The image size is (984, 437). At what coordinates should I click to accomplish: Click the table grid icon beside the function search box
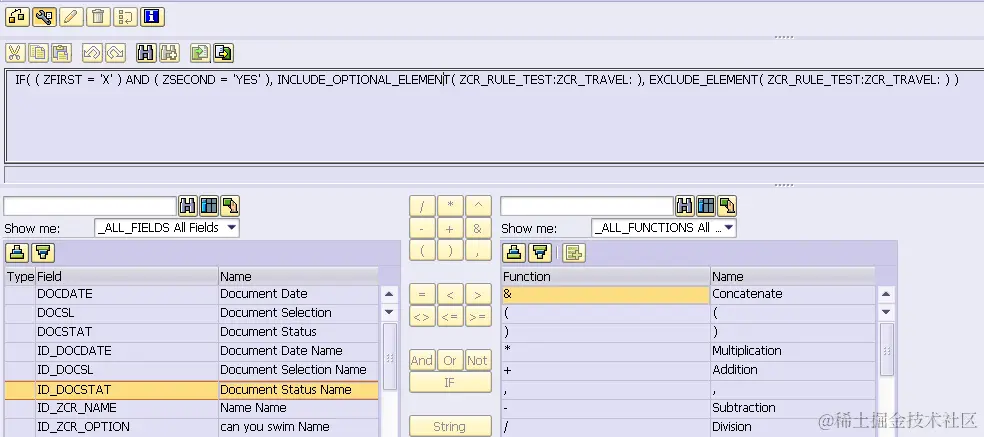(x=706, y=205)
